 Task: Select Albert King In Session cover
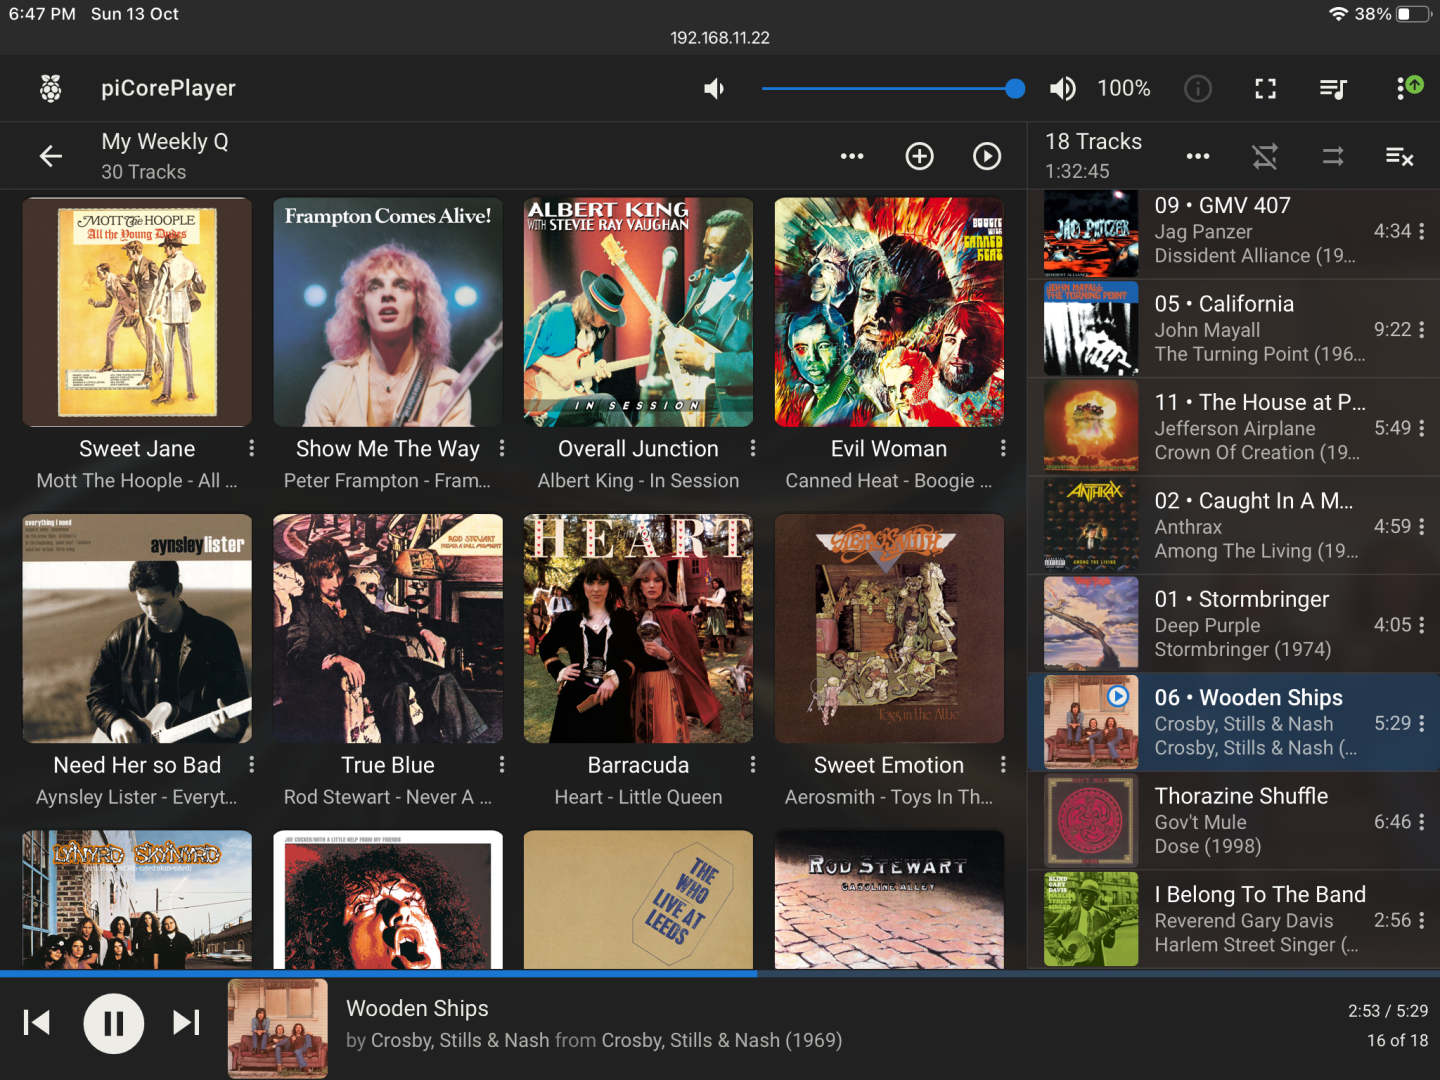[638, 312]
